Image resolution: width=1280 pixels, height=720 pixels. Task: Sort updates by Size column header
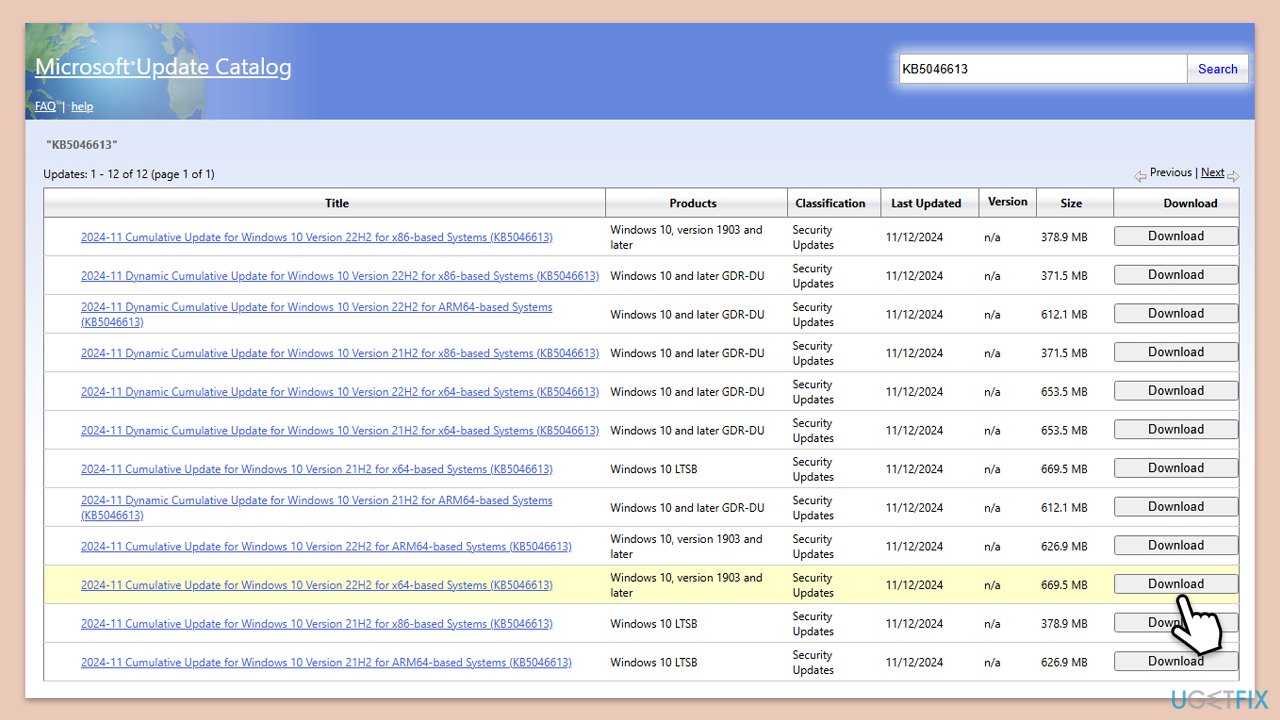(1071, 203)
